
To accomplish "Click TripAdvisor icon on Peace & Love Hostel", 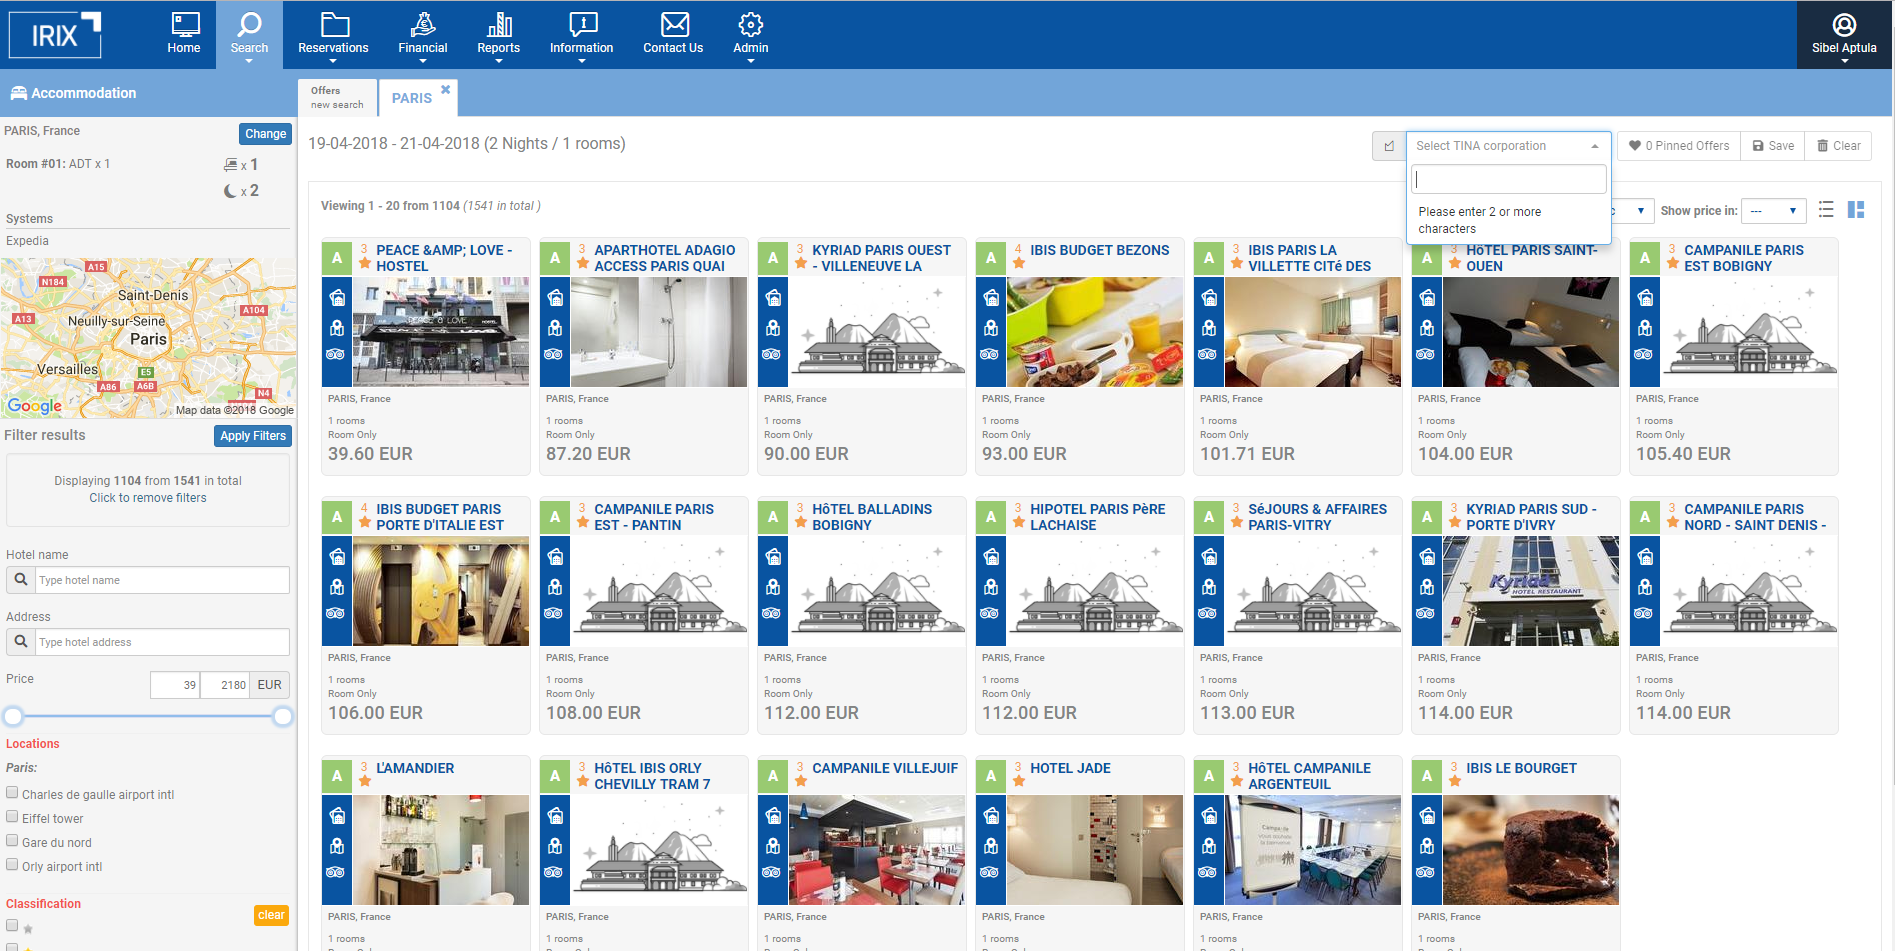I will click(336, 354).
